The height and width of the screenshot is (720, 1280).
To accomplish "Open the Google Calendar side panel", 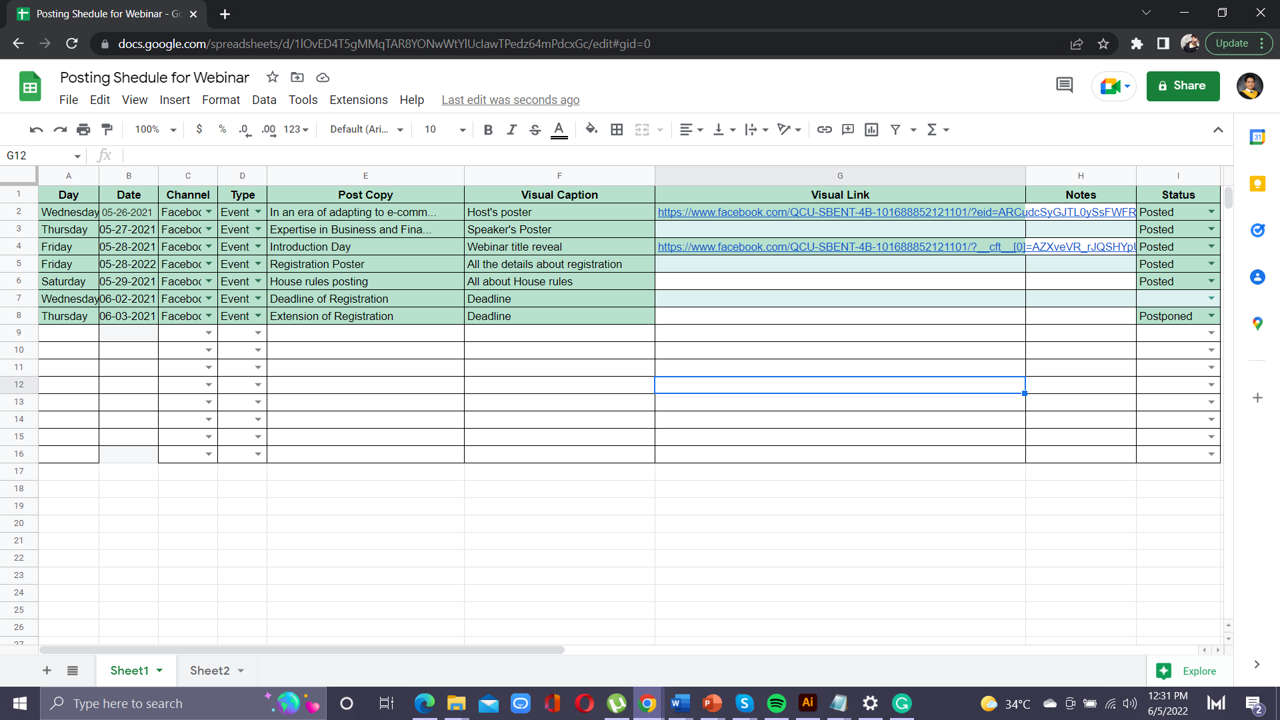I will coord(1257,137).
